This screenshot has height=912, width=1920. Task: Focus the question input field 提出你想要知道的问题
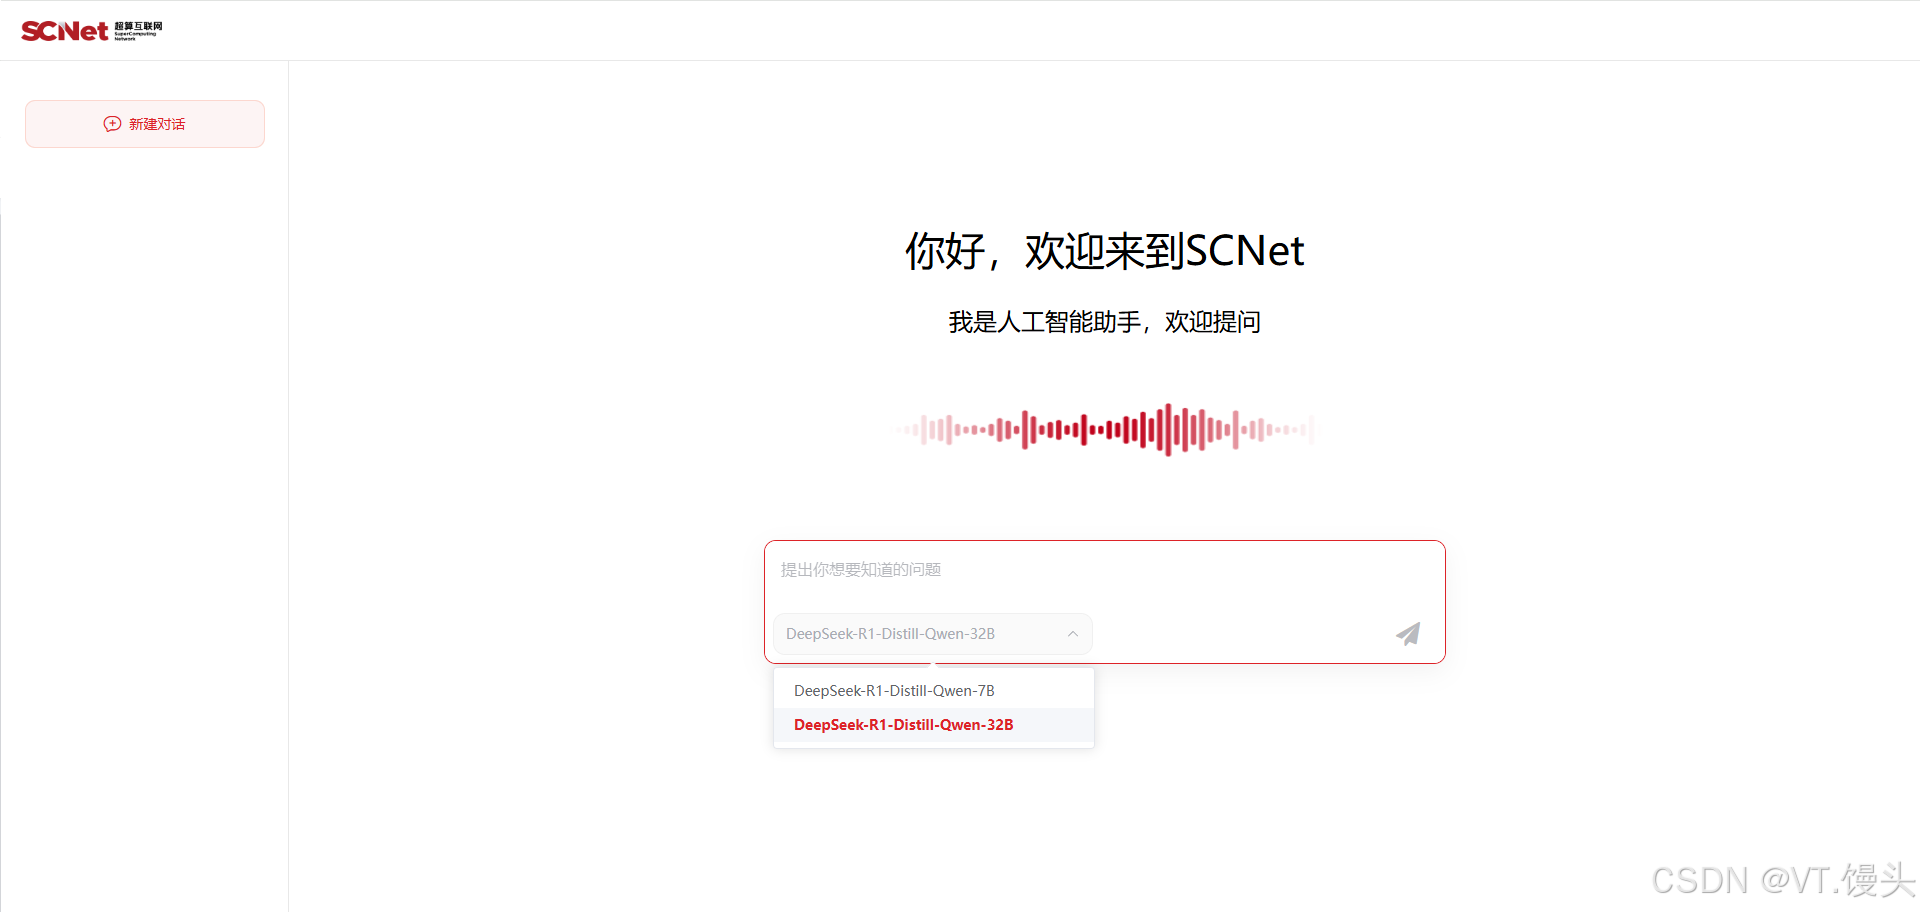pos(1104,570)
